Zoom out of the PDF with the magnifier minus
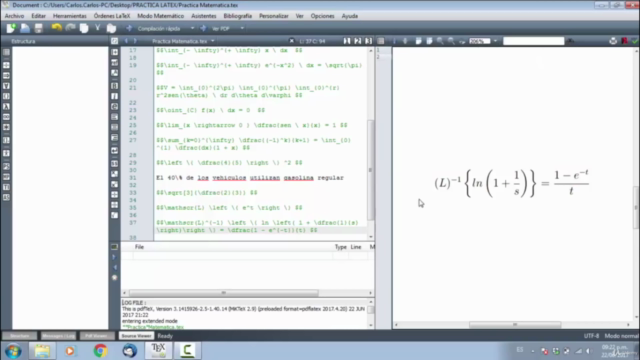 (x=451, y=41)
